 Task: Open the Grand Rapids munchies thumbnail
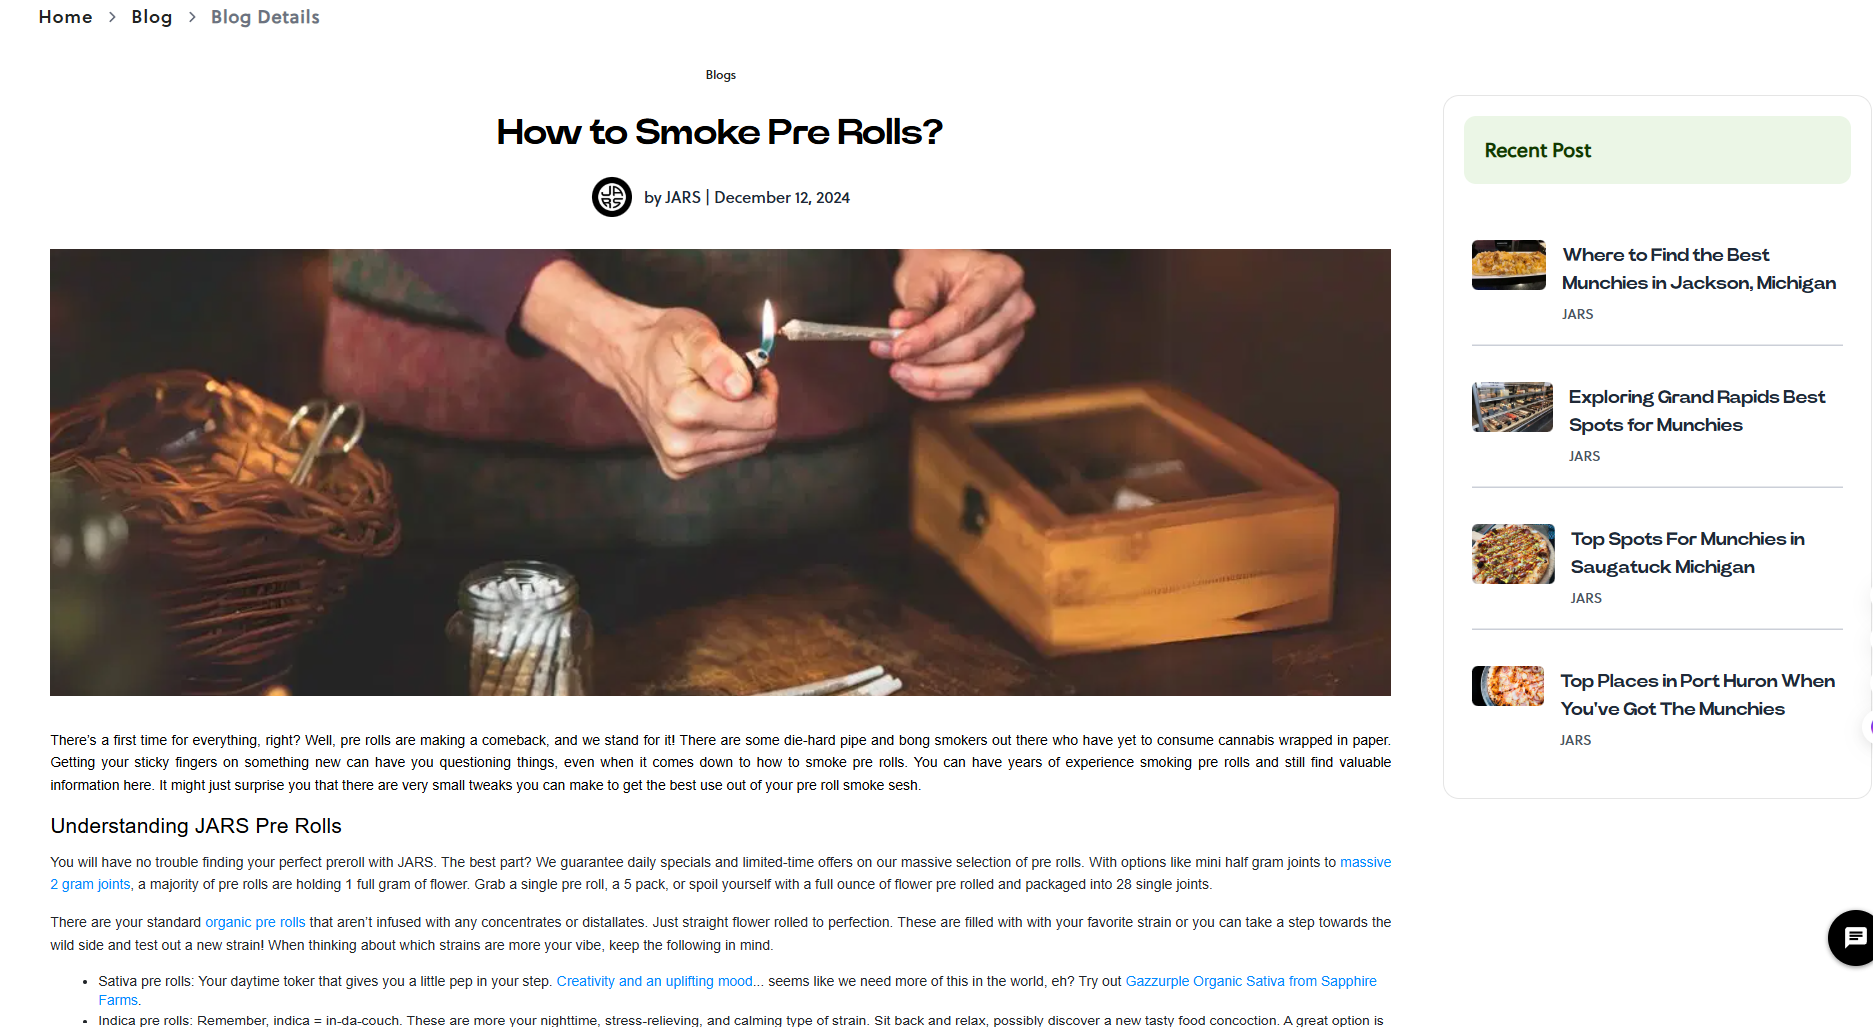pyautogui.click(x=1512, y=407)
